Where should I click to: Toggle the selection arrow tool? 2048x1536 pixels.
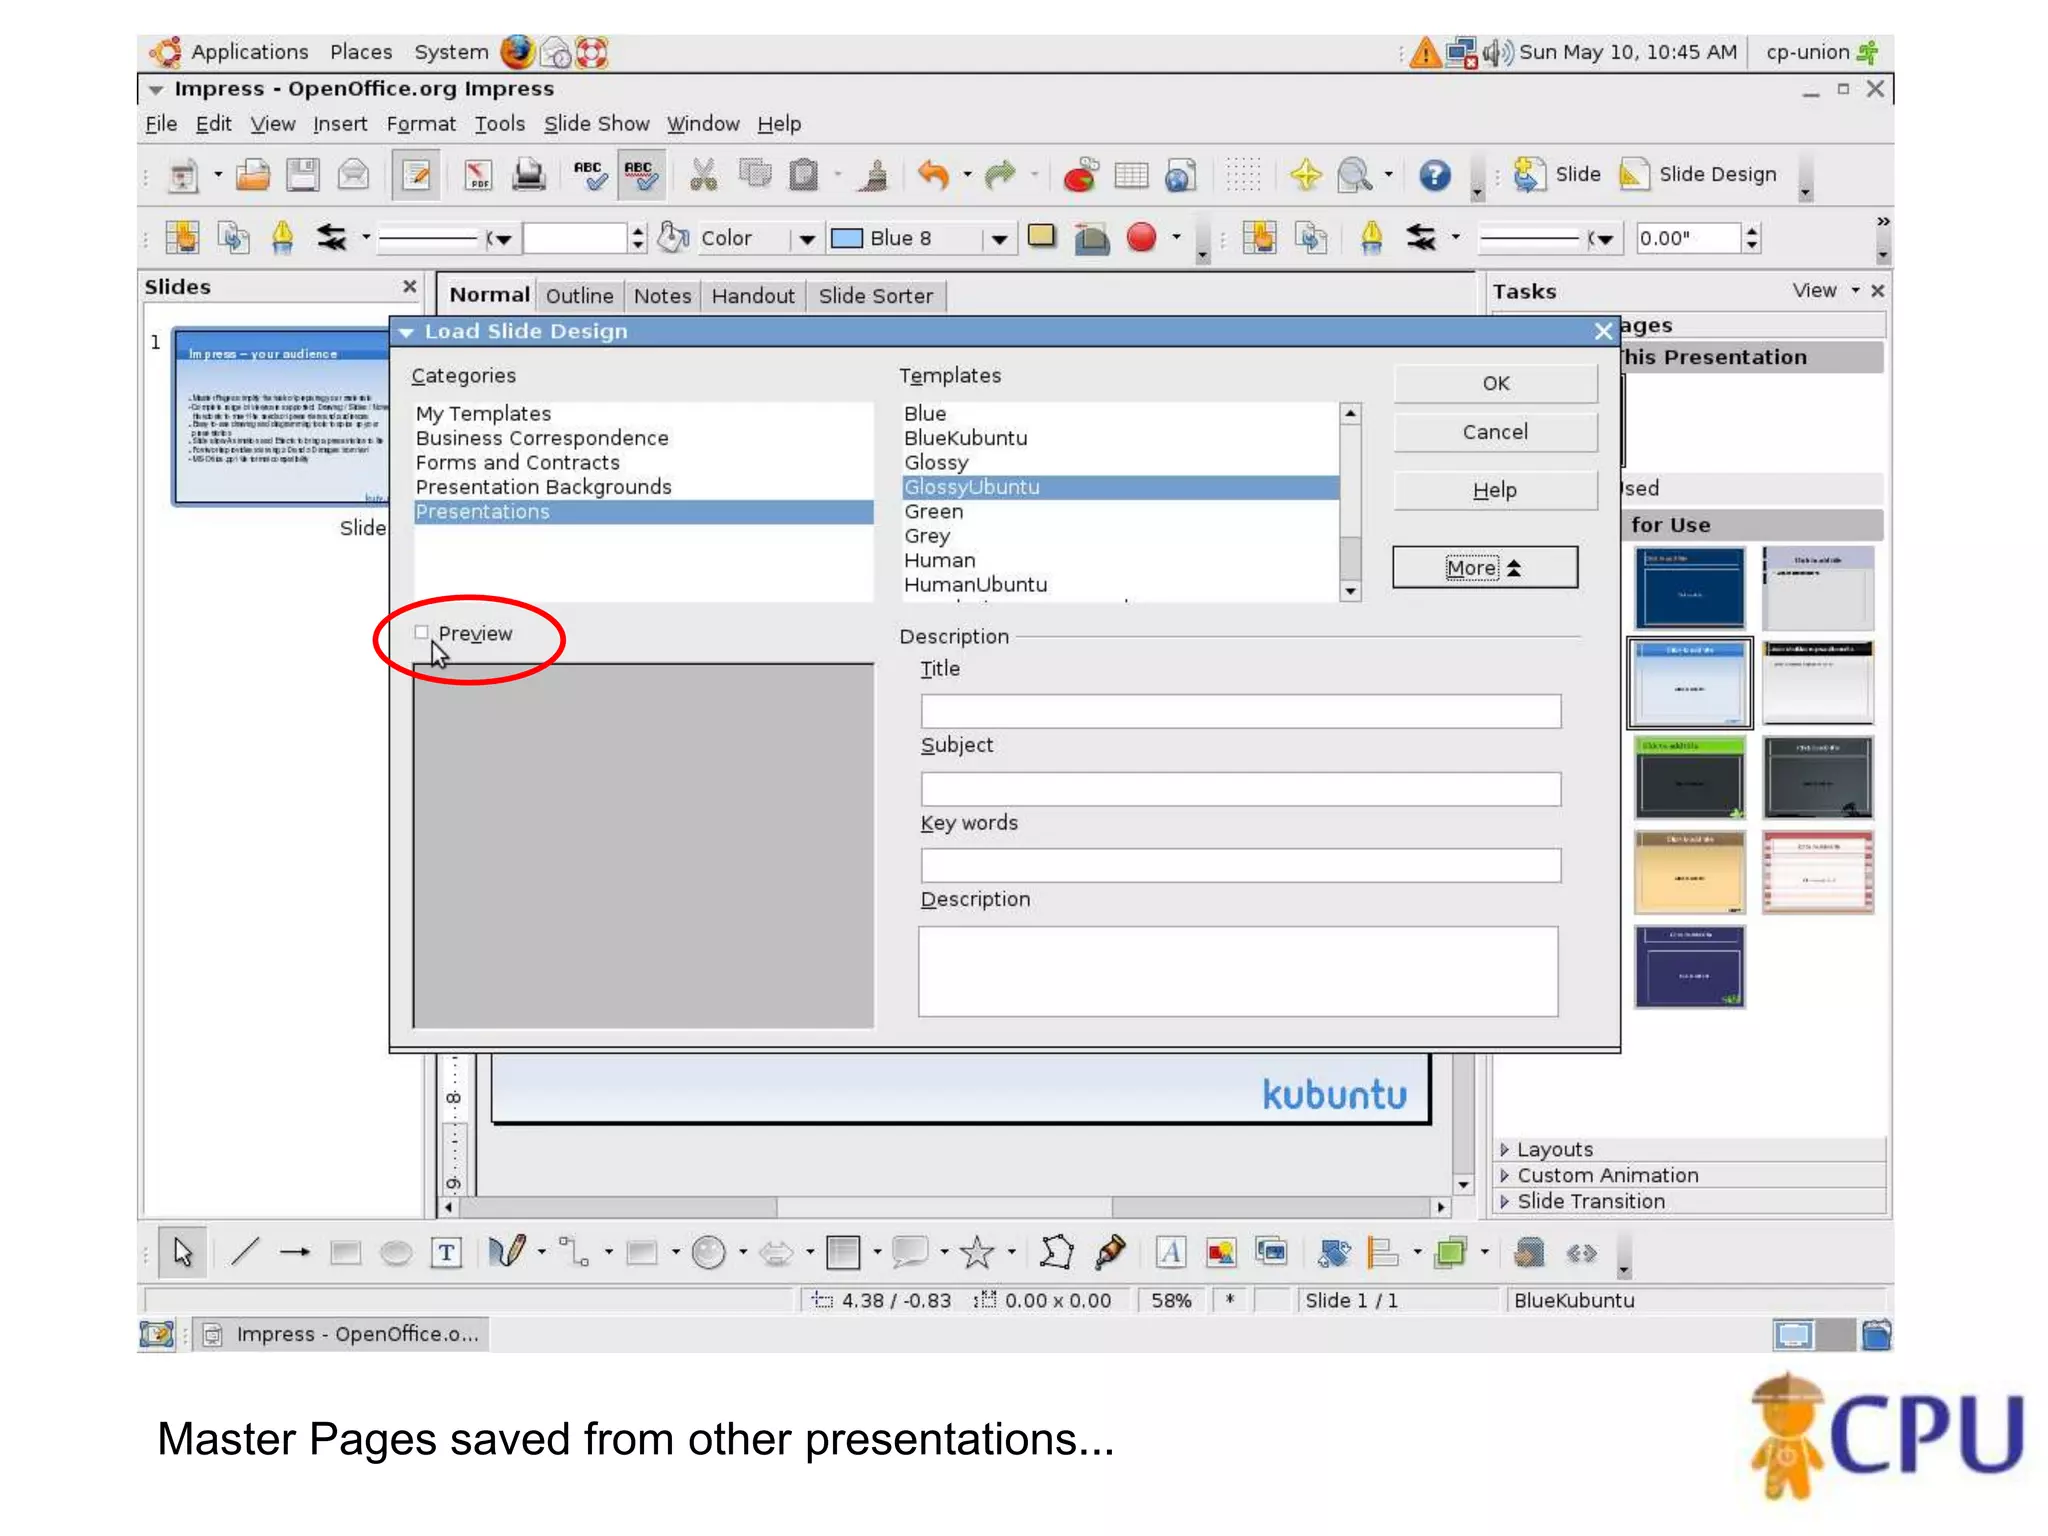[182, 1252]
